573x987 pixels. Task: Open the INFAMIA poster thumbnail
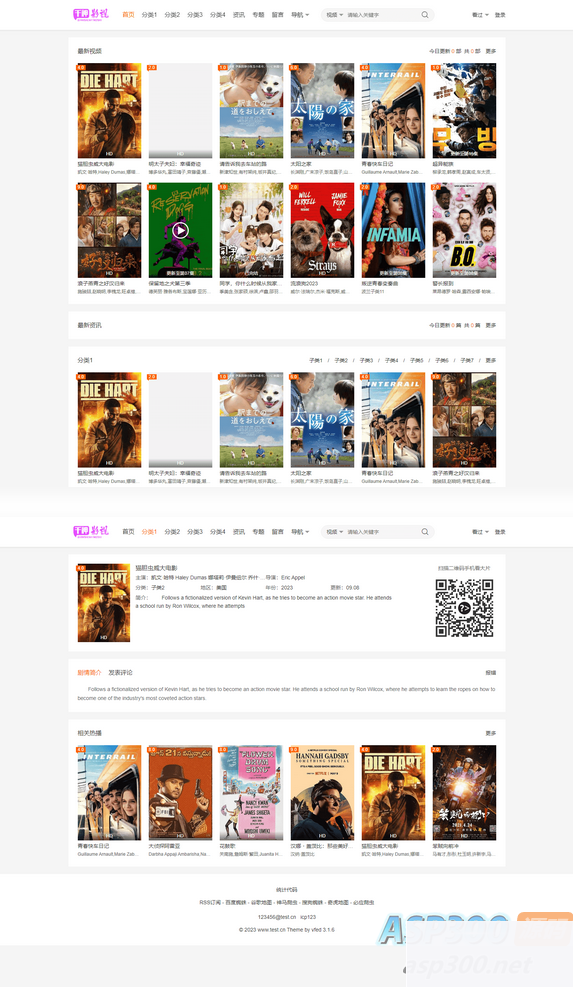(394, 230)
